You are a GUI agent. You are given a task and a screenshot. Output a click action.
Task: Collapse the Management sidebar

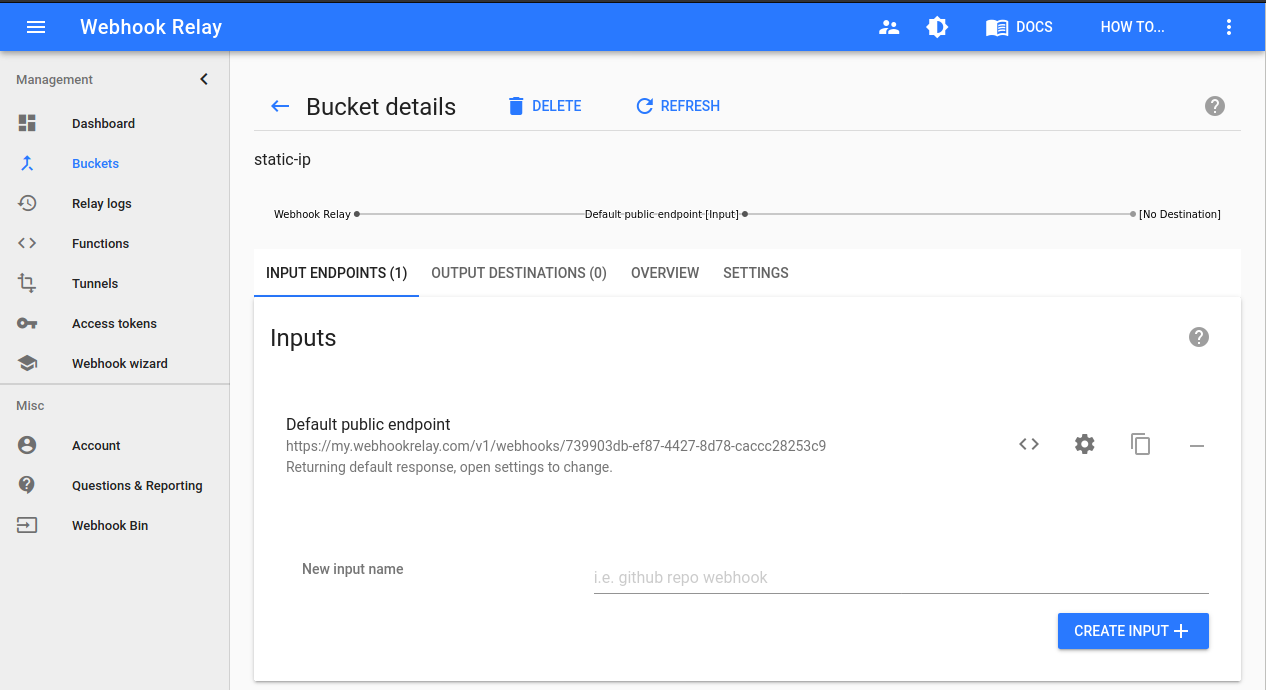click(204, 79)
